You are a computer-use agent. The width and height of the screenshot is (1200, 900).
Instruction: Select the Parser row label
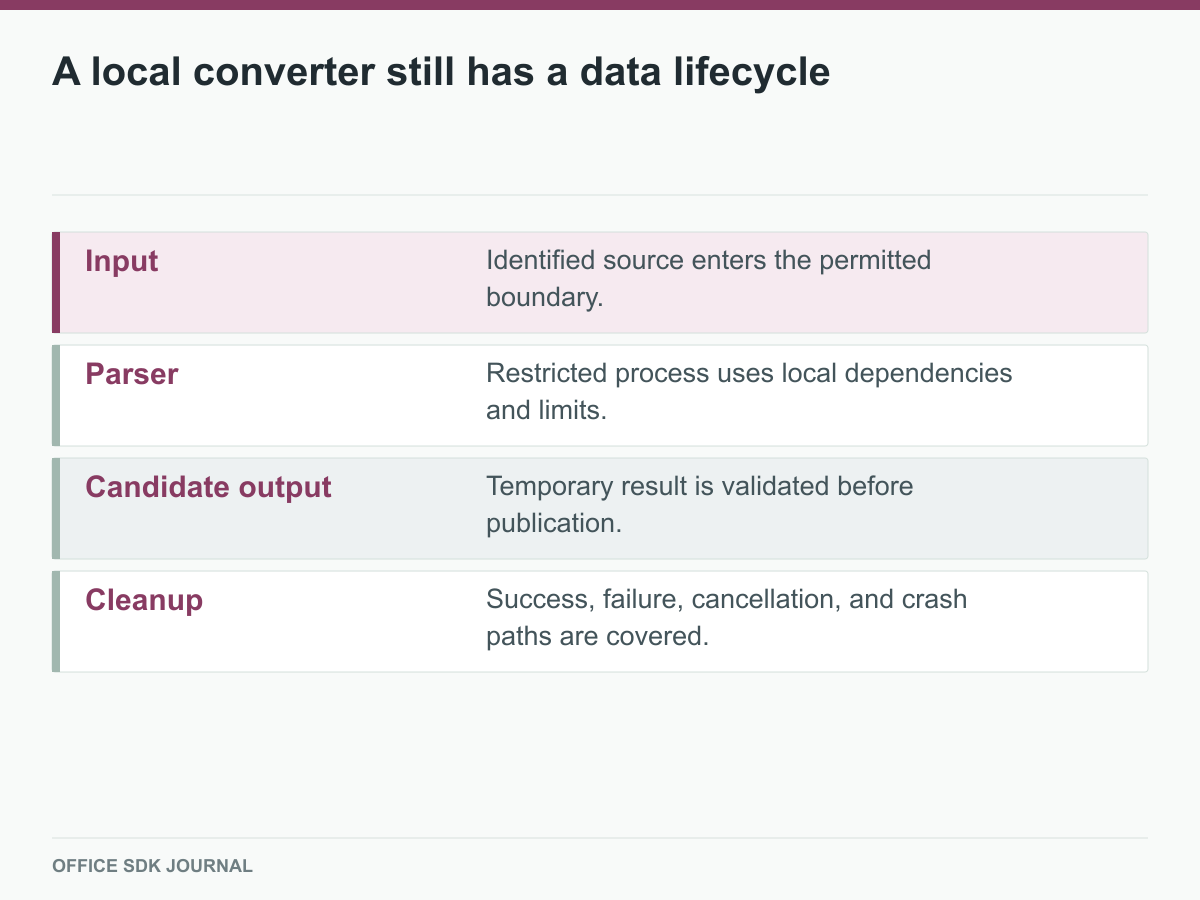point(132,374)
